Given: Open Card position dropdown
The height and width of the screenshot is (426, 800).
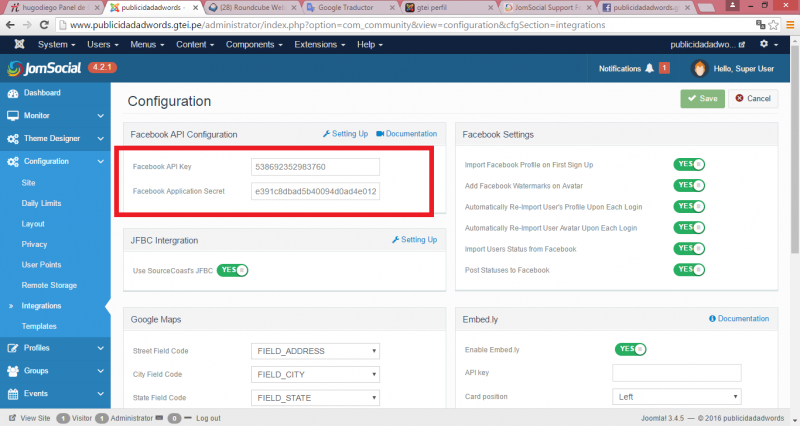Looking at the screenshot, I should point(677,396).
